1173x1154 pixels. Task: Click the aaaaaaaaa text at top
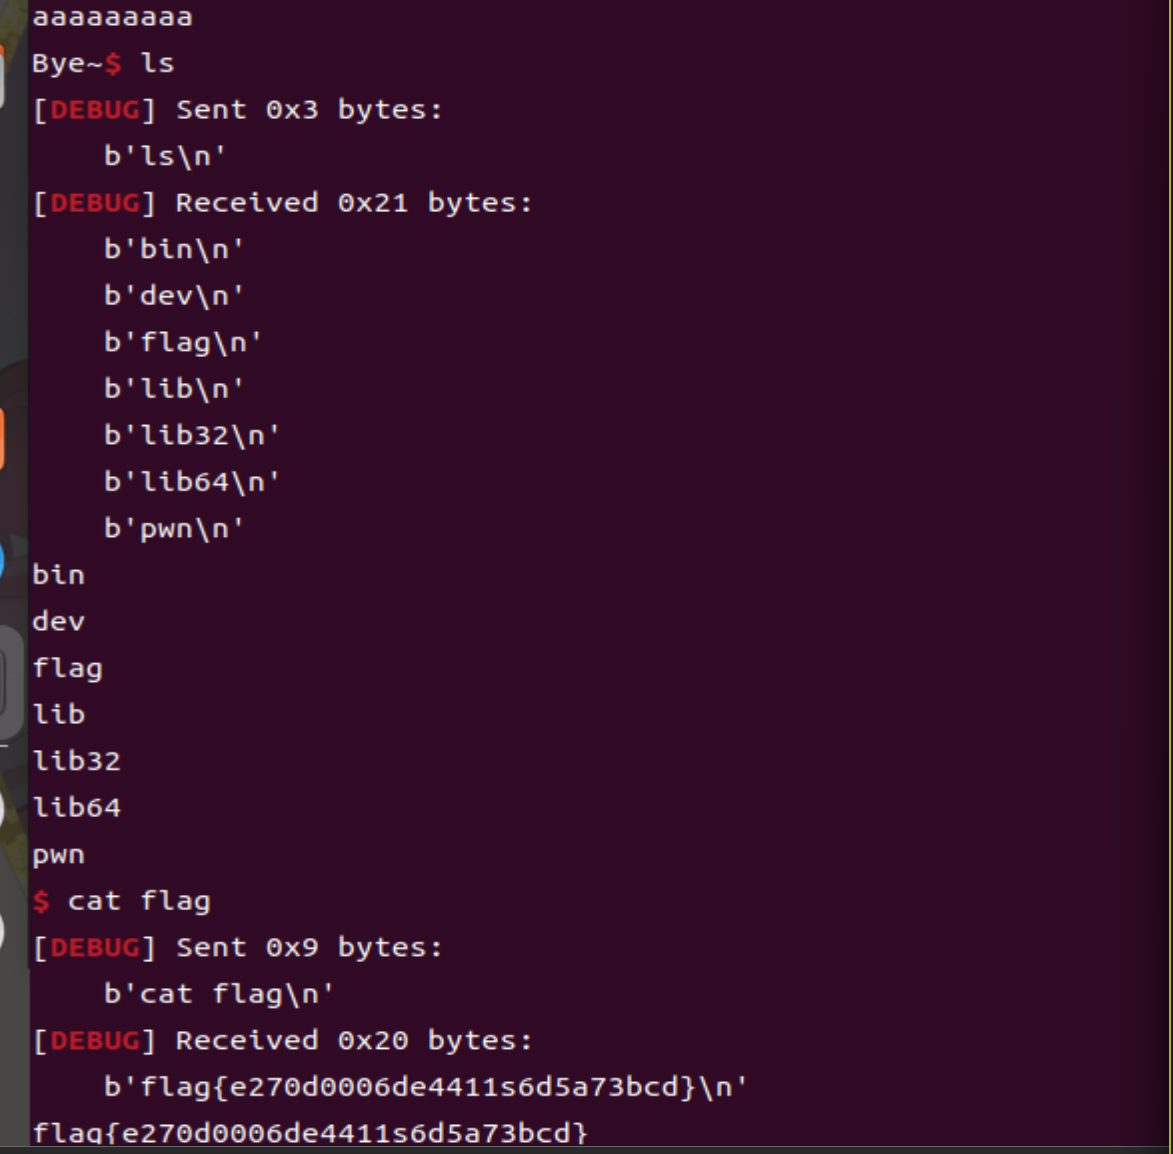point(112,17)
